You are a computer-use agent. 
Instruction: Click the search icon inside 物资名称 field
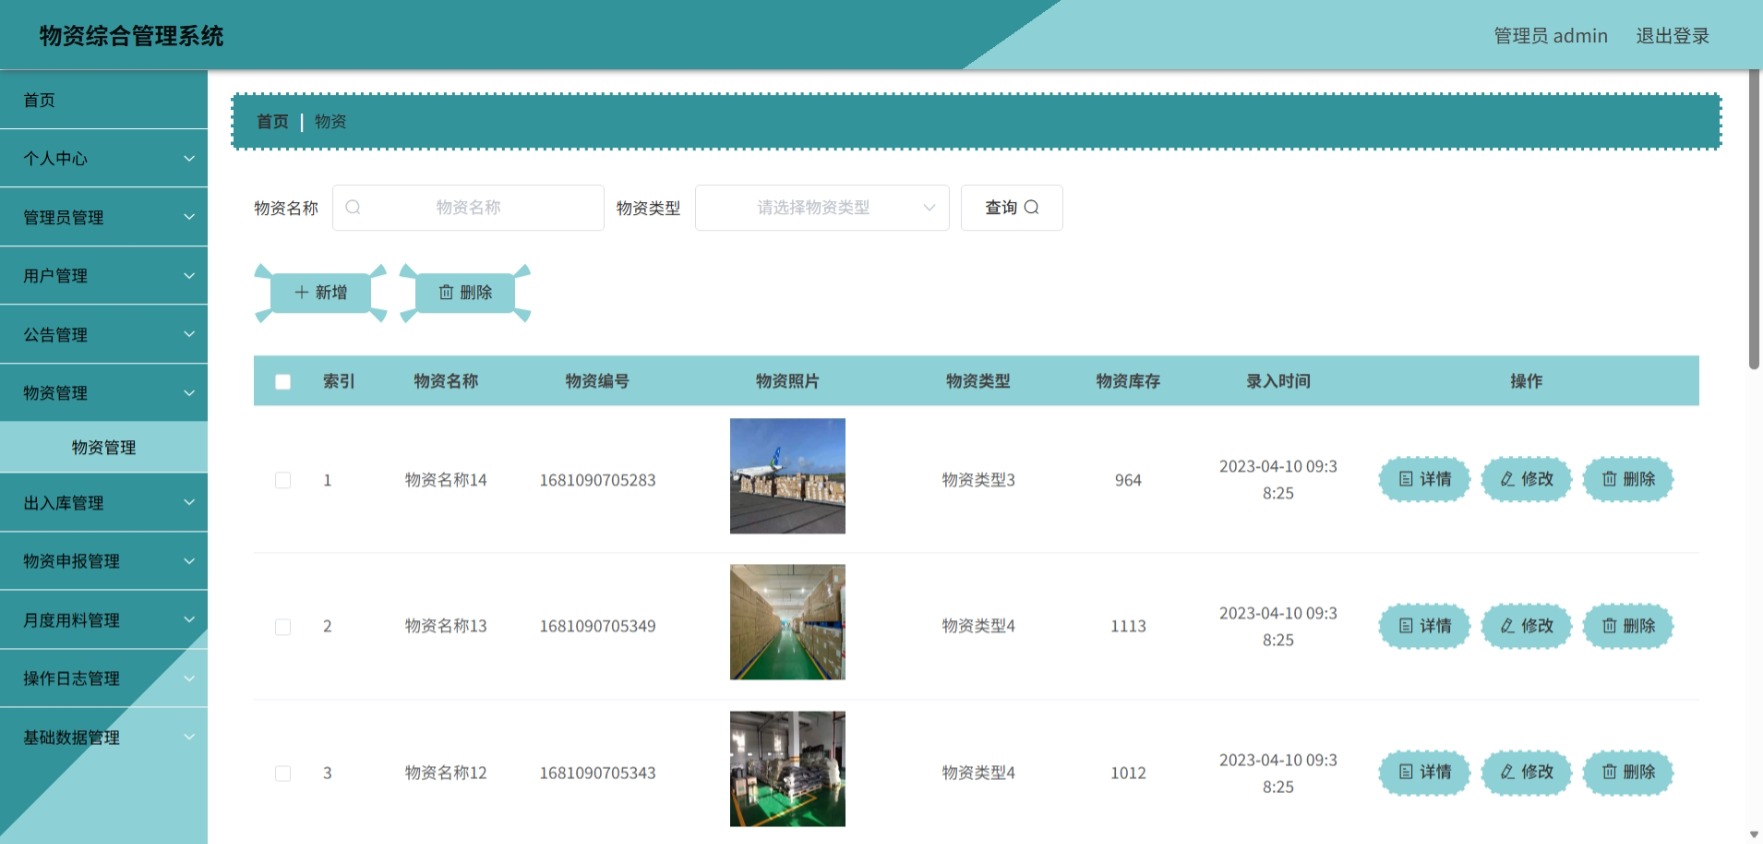353,207
